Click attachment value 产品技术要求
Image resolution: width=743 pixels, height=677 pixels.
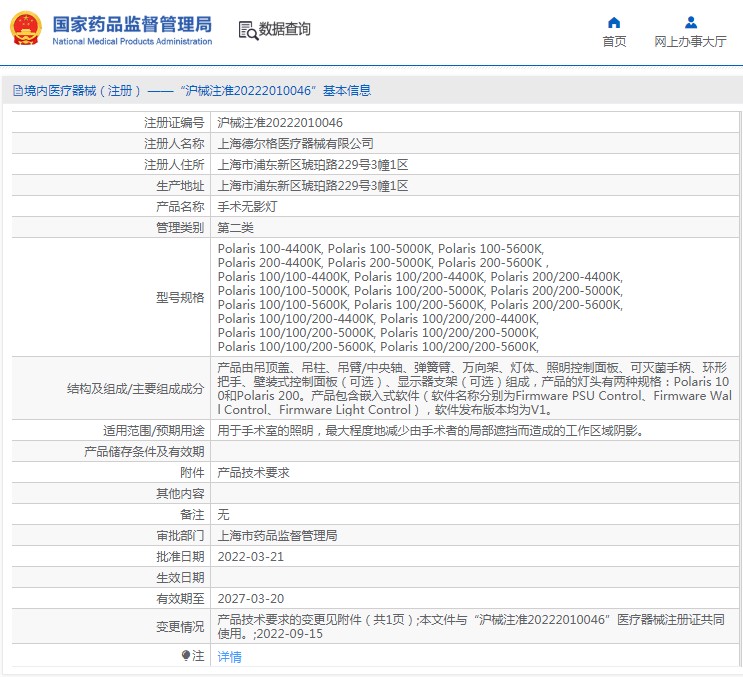point(253,473)
